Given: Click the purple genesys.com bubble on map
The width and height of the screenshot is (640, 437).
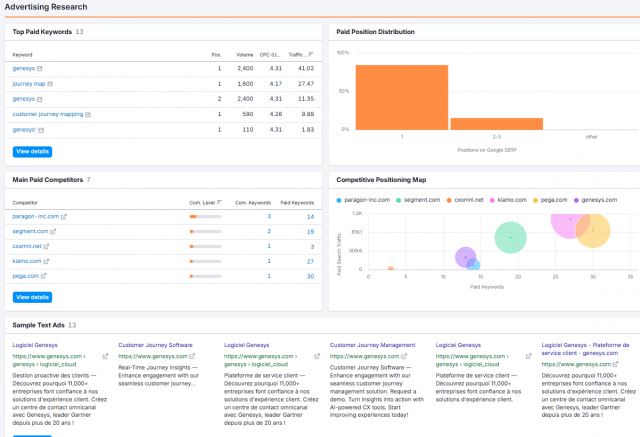Looking at the screenshot, I should click(464, 257).
